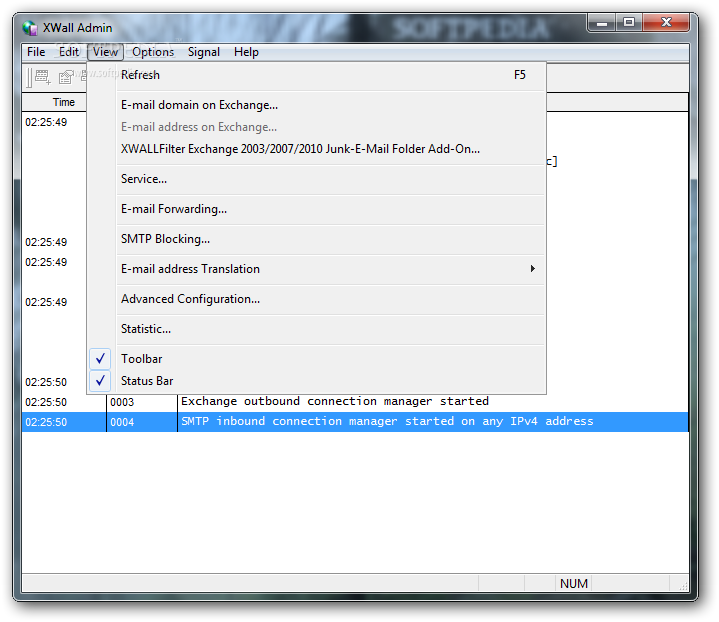The image size is (719, 622).
Task: Close the XWall Admin window
Action: [x=666, y=23]
